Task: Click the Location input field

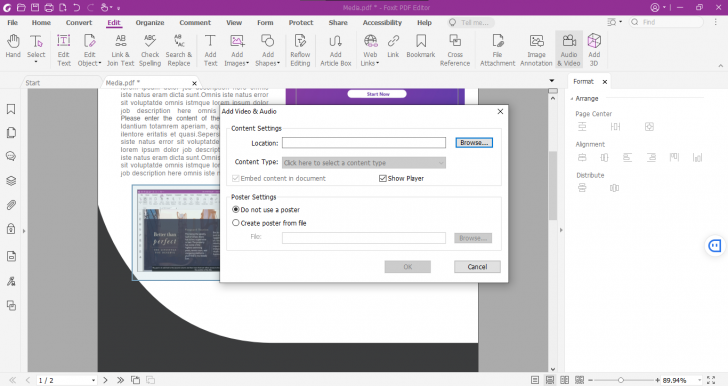Action: click(x=364, y=143)
